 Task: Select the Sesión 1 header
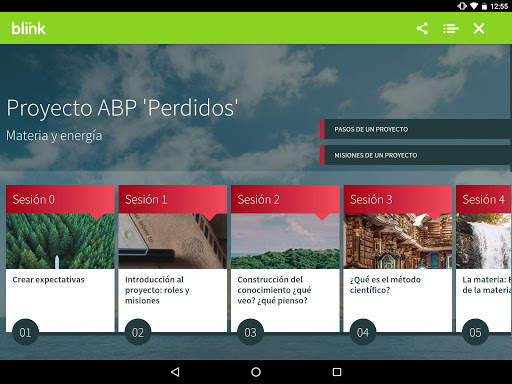coord(173,199)
